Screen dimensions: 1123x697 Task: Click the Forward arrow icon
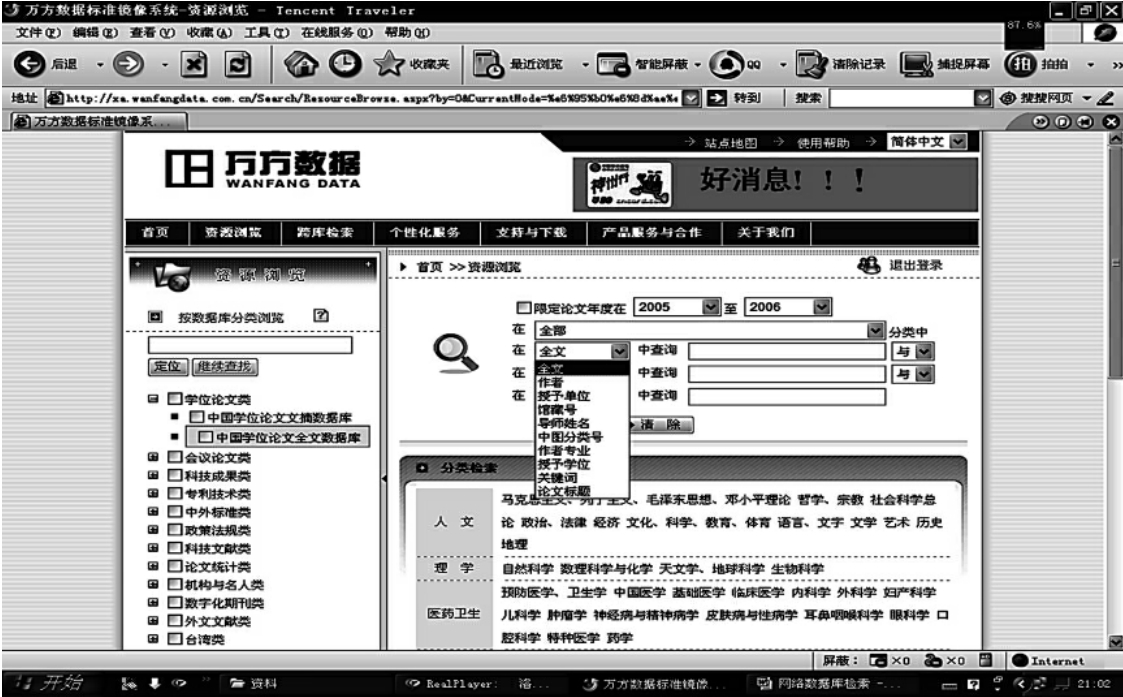[x=128, y=64]
